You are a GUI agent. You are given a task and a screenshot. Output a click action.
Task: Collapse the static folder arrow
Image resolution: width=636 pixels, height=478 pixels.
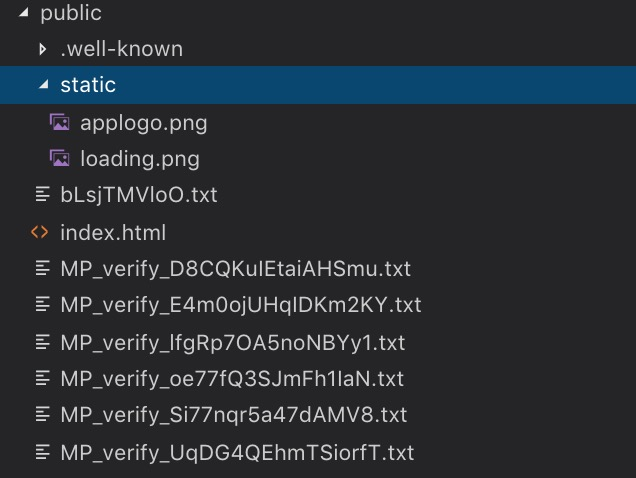[x=44, y=84]
